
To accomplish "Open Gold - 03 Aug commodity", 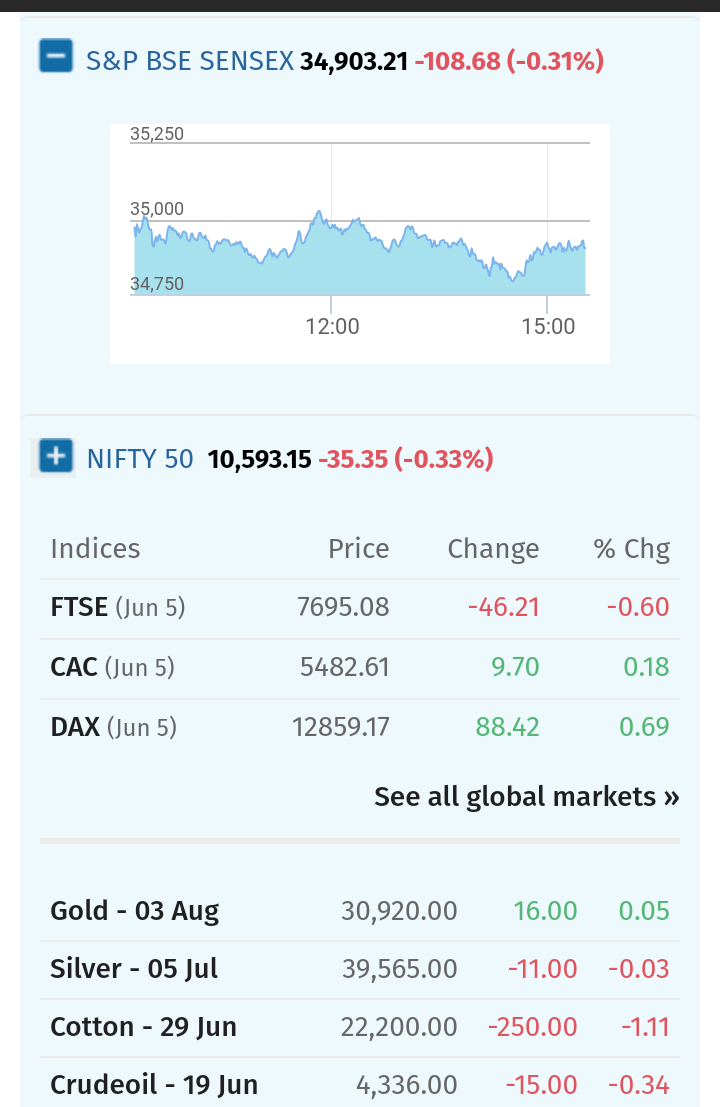I will click(360, 911).
